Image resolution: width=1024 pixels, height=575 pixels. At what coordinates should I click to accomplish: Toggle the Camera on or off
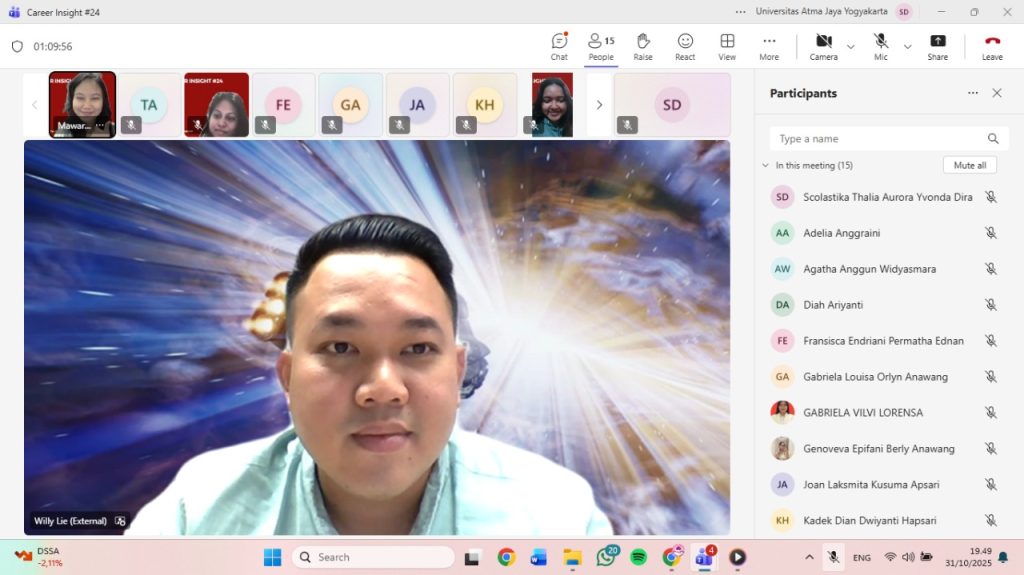coord(823,46)
